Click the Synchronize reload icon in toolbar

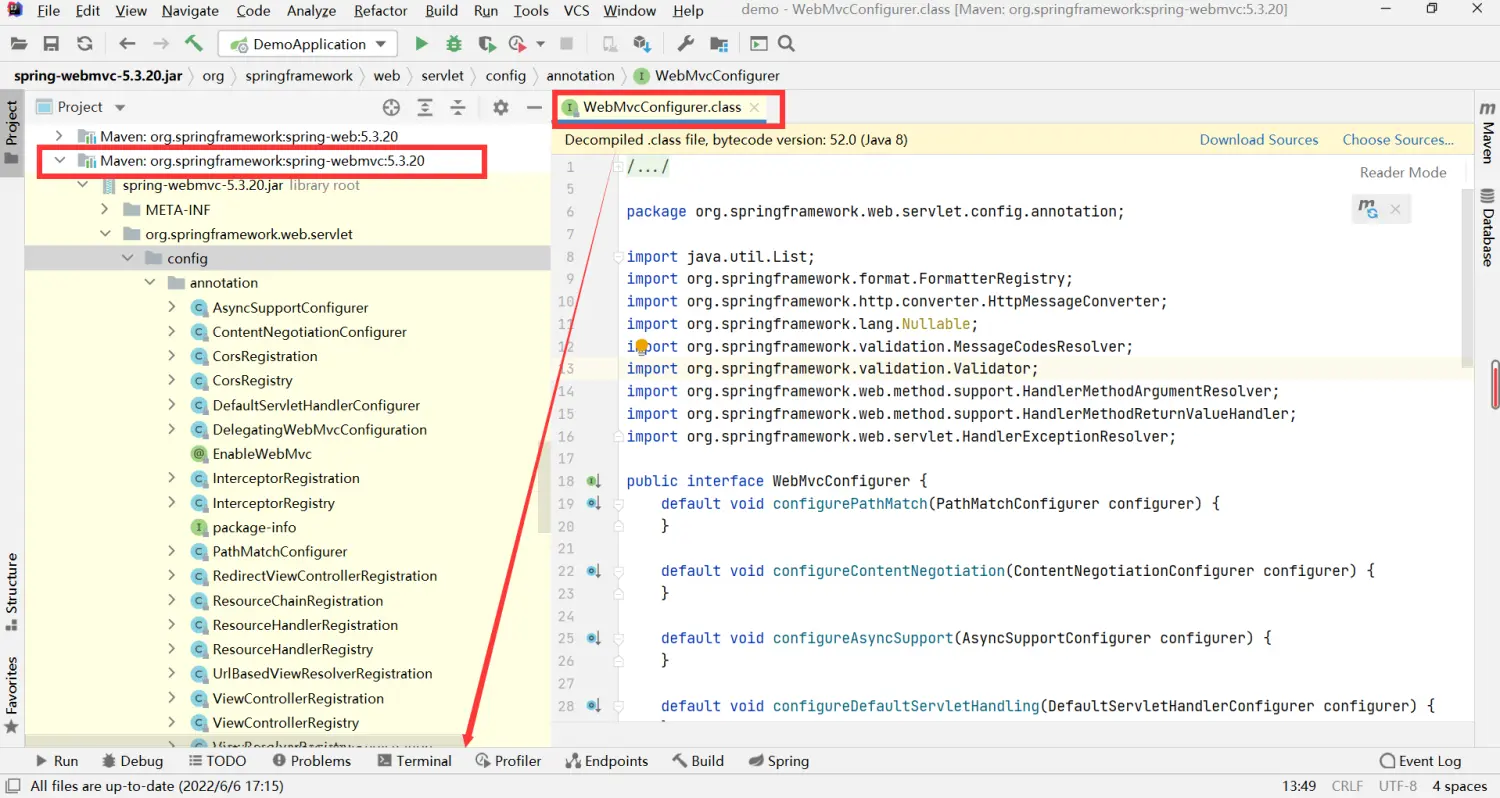84,44
